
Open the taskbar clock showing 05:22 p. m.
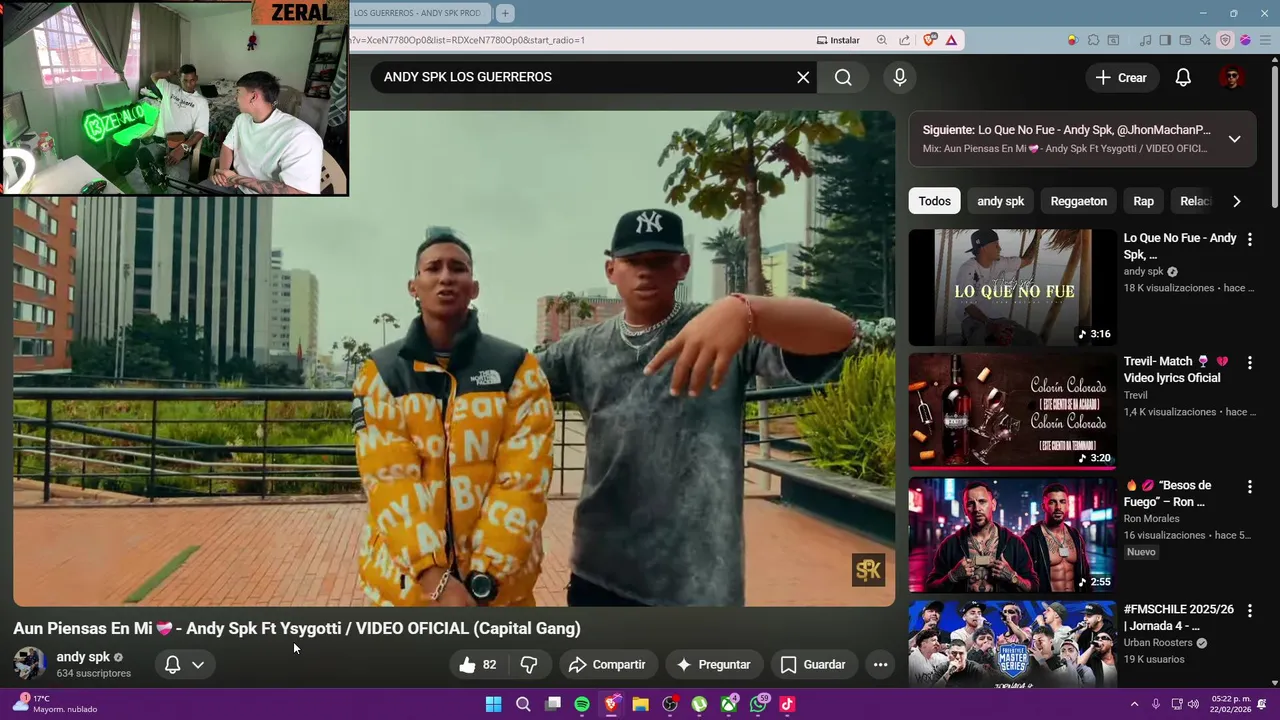(1232, 704)
